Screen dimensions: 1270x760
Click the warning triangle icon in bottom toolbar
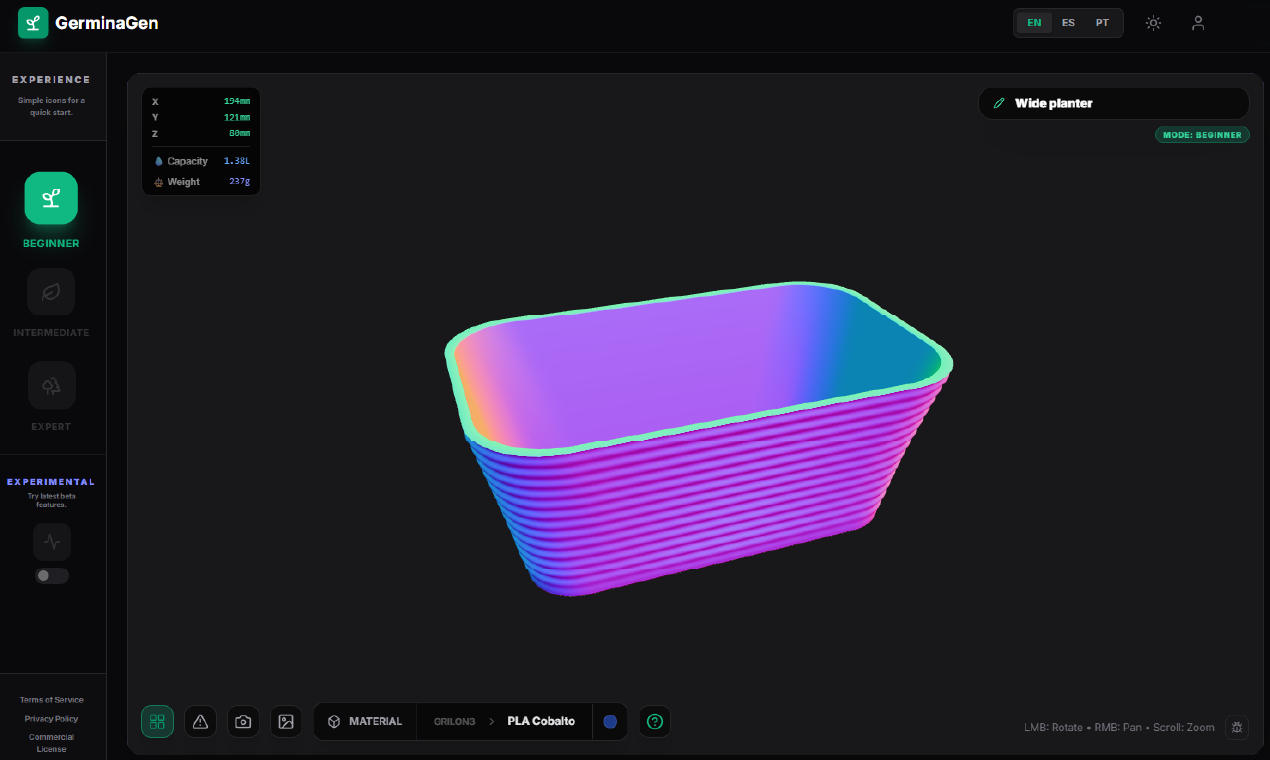click(x=200, y=721)
